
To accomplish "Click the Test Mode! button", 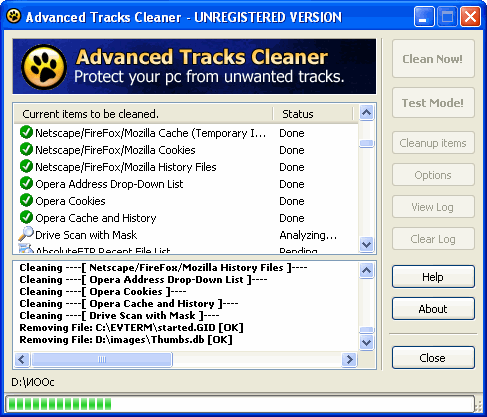I will click(433, 103).
